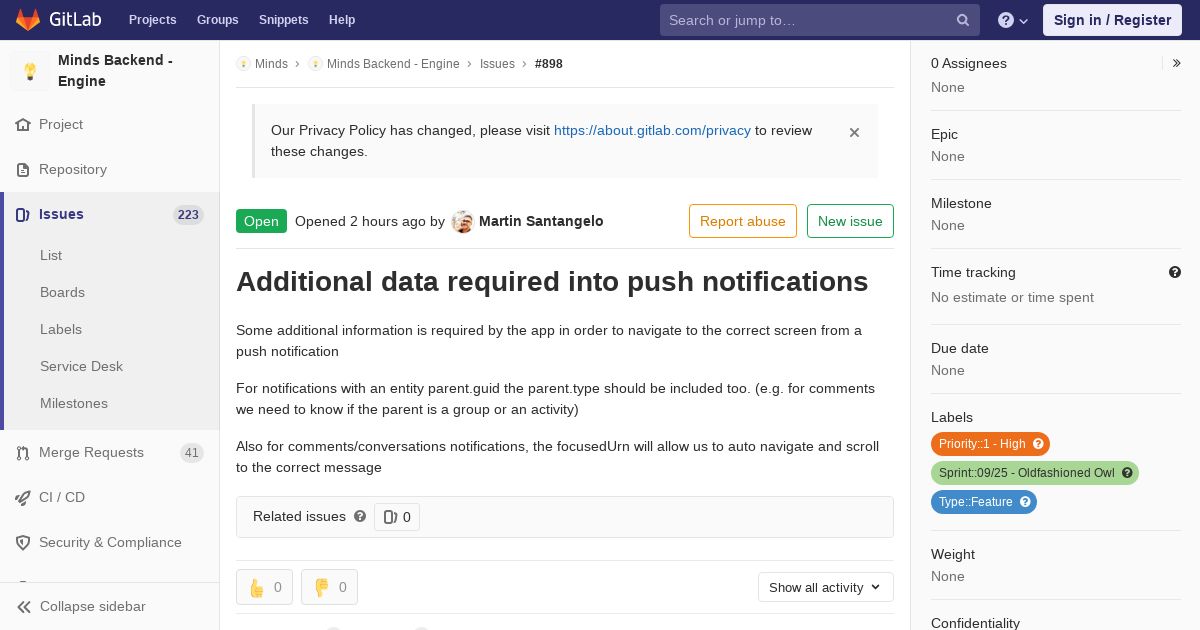Click the search magnifier icon
The width and height of the screenshot is (1200, 630).
tap(963, 20)
